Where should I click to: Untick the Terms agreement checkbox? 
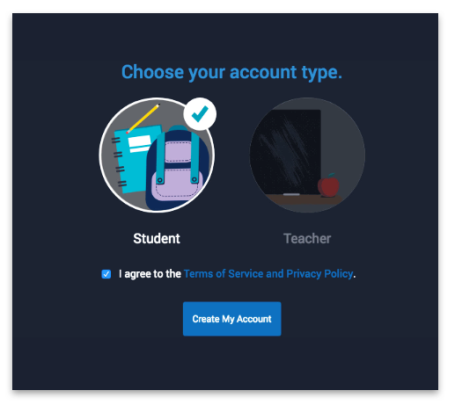[x=106, y=274]
